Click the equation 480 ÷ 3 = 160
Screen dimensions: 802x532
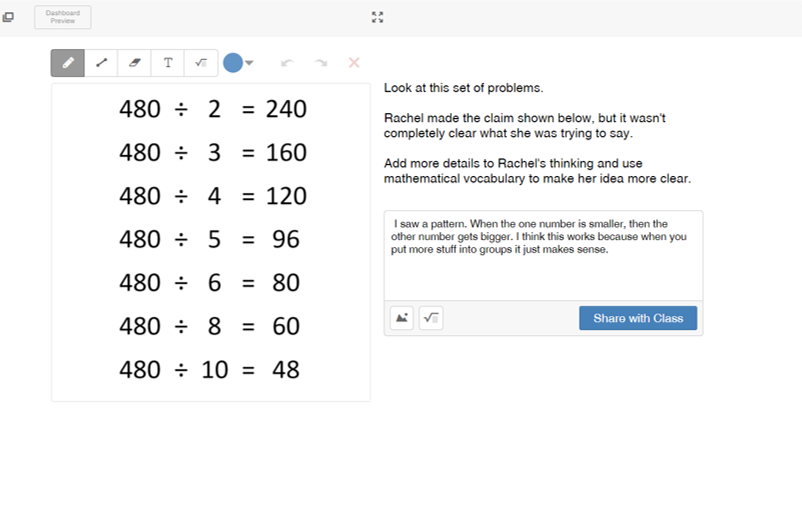[x=213, y=152]
